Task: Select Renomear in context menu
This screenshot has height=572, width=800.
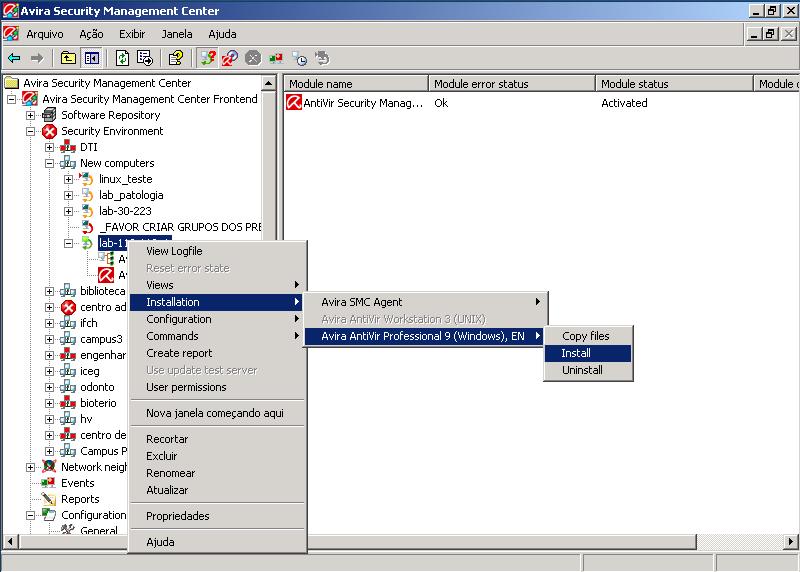Action: [217, 473]
